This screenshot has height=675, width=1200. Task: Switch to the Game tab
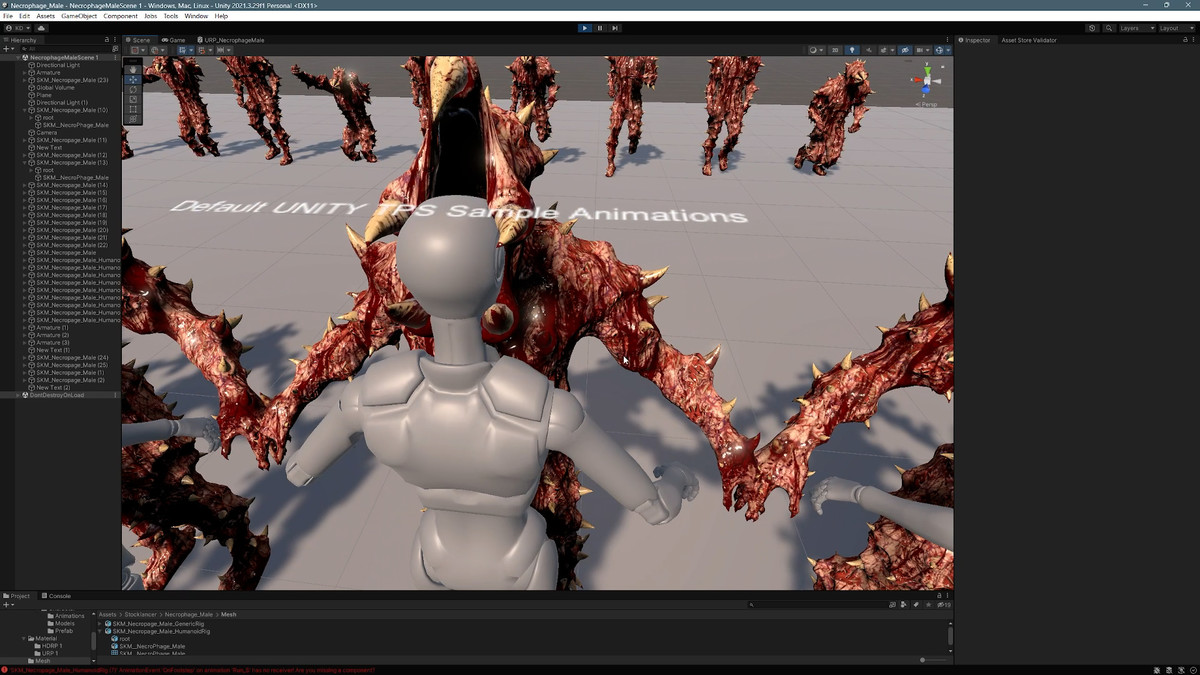(x=174, y=40)
